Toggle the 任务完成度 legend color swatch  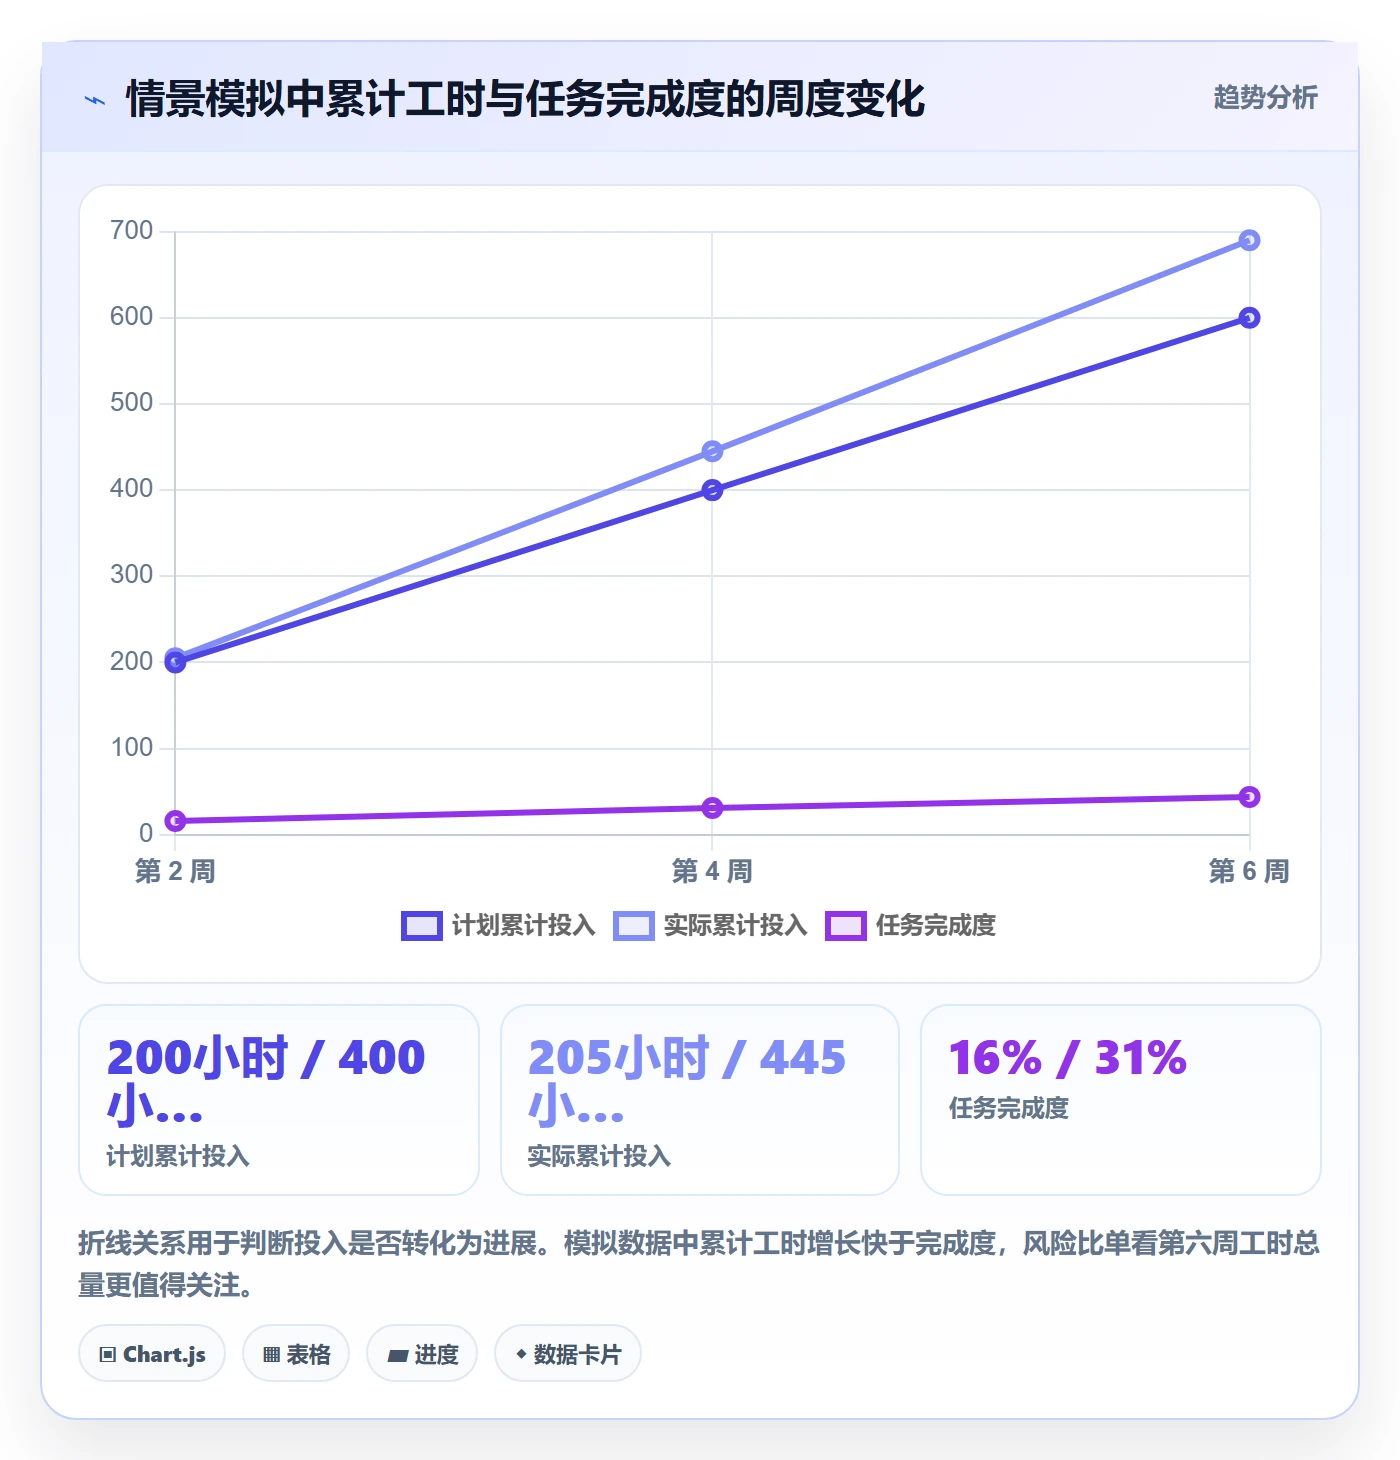pos(845,926)
